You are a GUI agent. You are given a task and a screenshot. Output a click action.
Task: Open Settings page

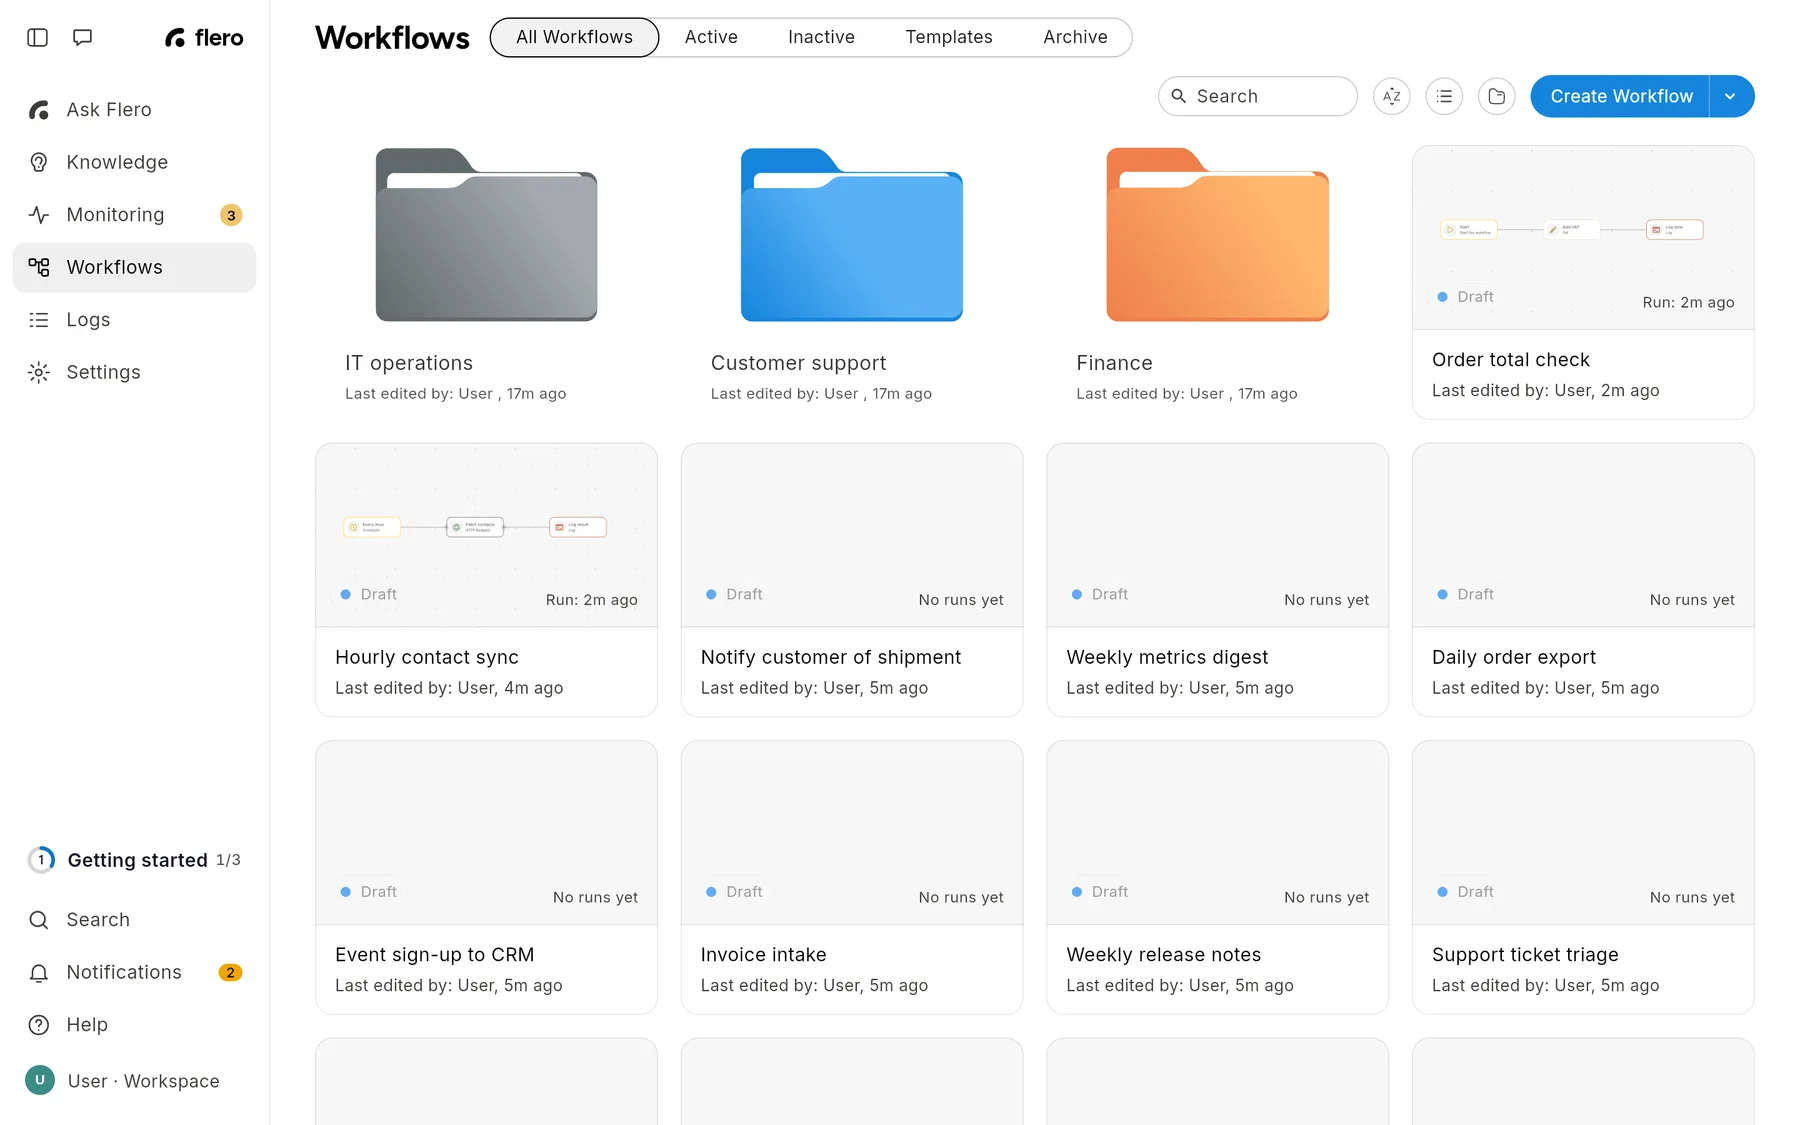click(x=134, y=372)
